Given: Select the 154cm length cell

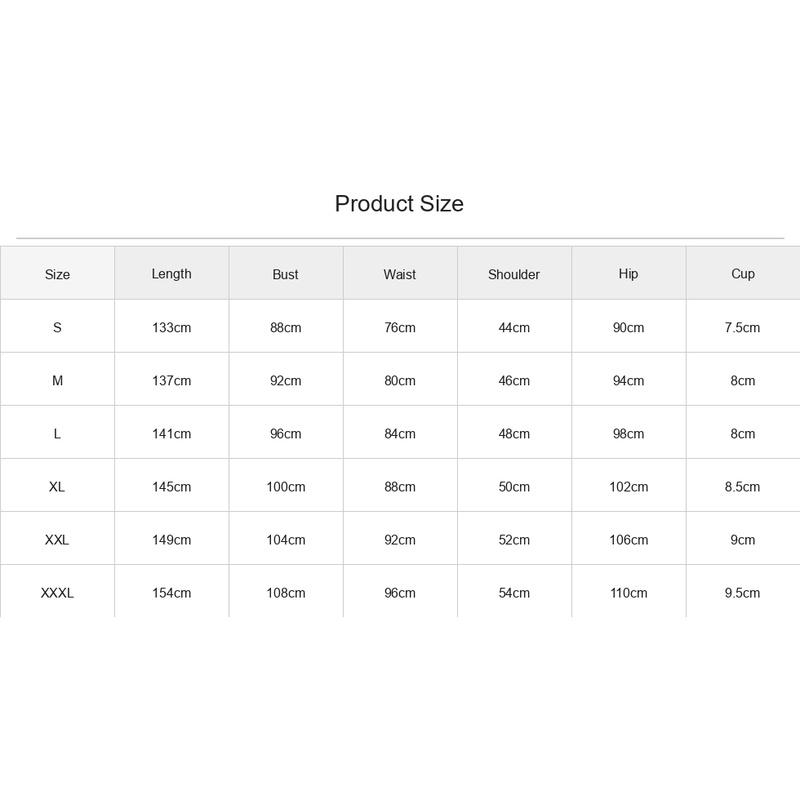Looking at the screenshot, I should click(x=171, y=592).
